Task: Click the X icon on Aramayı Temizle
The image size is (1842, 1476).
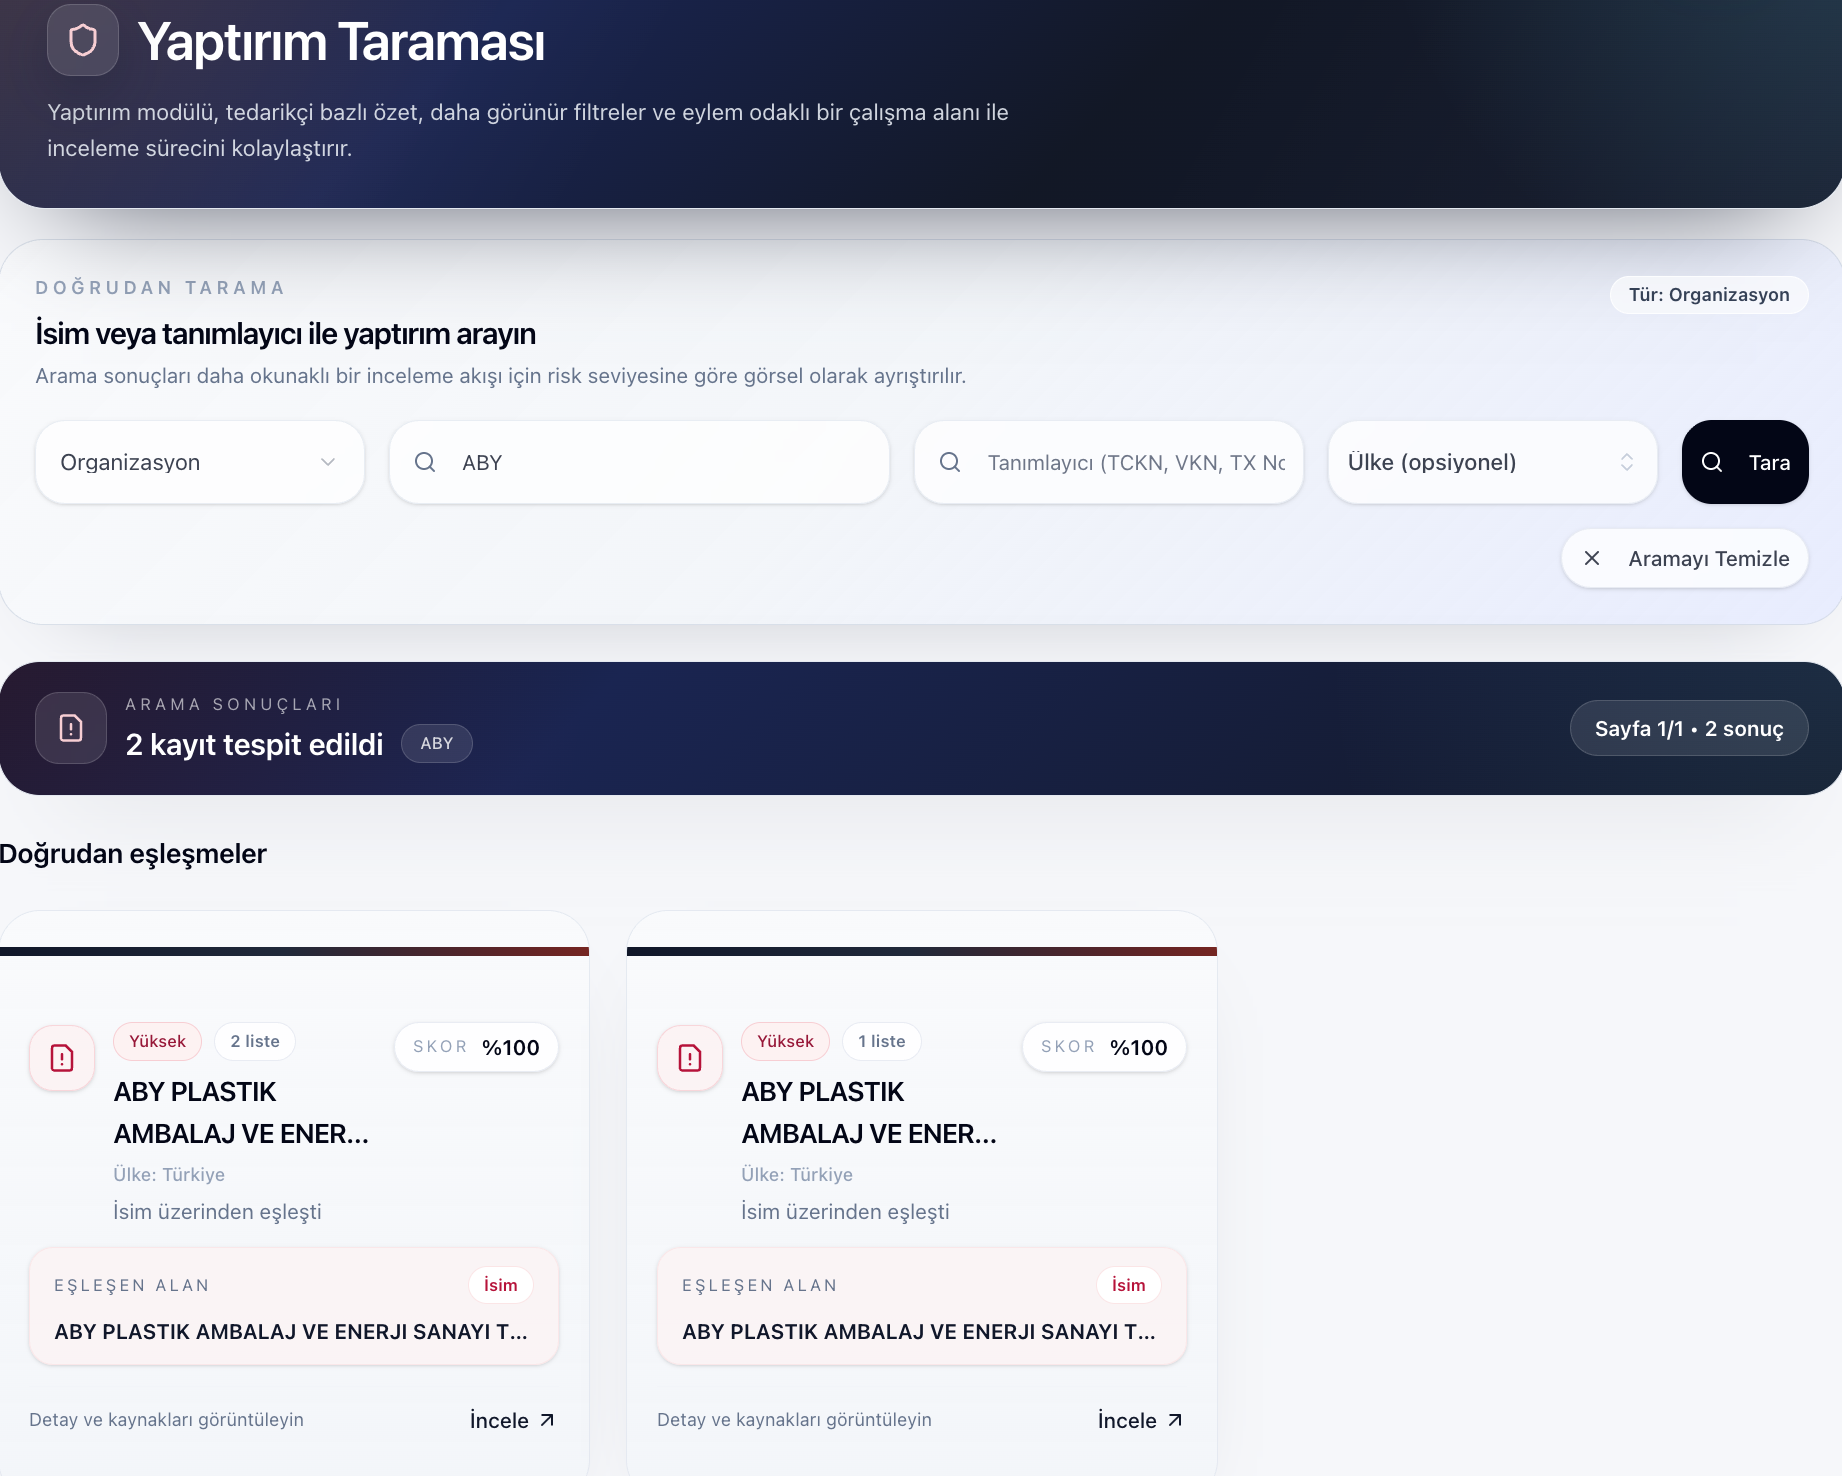Action: (x=1592, y=558)
